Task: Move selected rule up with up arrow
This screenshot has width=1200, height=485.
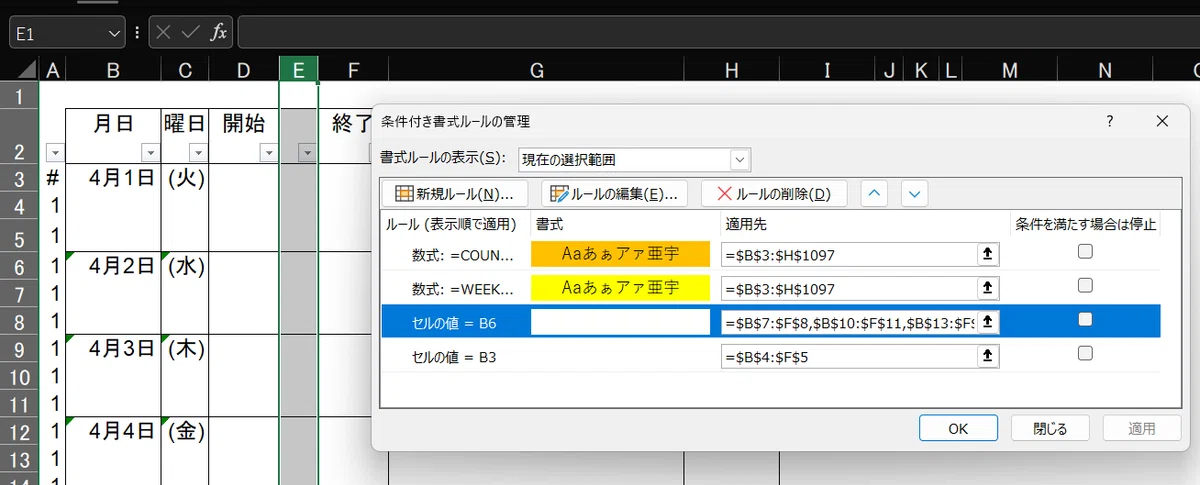Action: [x=875, y=193]
